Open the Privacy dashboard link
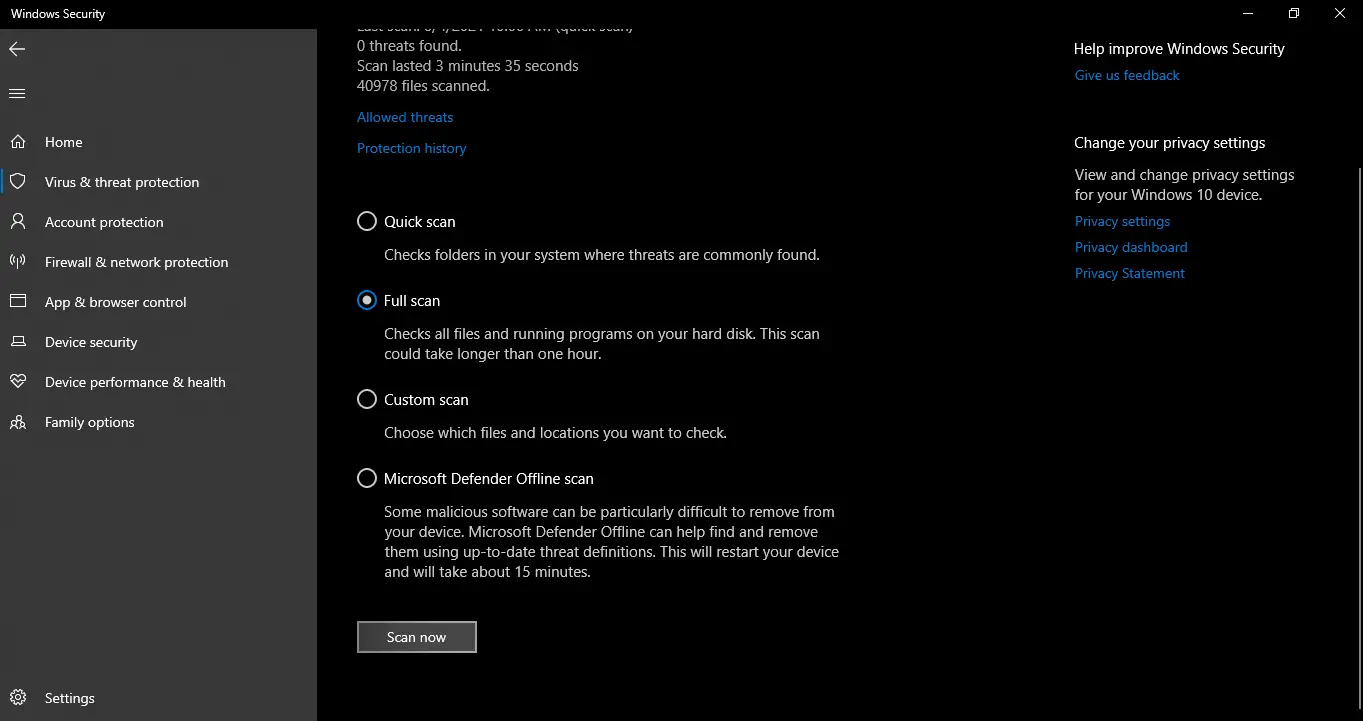Screen dimensions: 1363x721 pyautogui.click(x=1131, y=247)
